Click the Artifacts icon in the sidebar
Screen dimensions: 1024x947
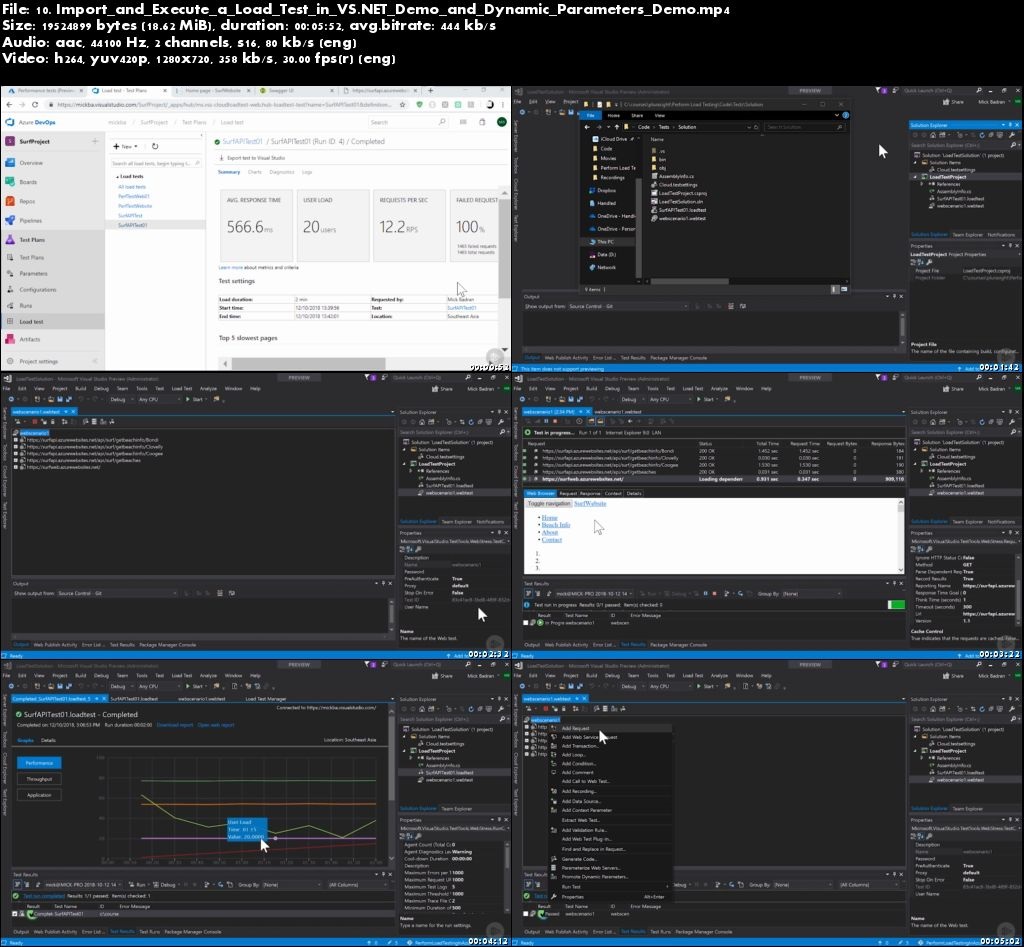(10, 339)
